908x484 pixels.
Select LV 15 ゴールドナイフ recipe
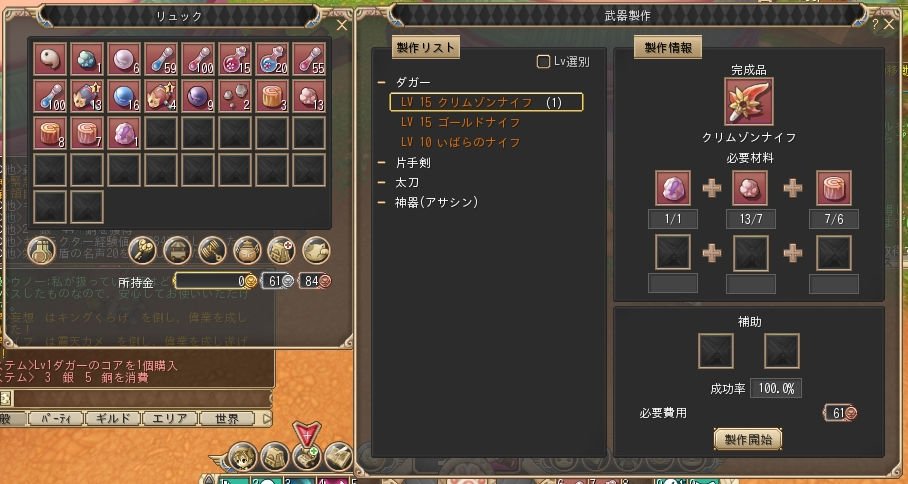(461, 123)
